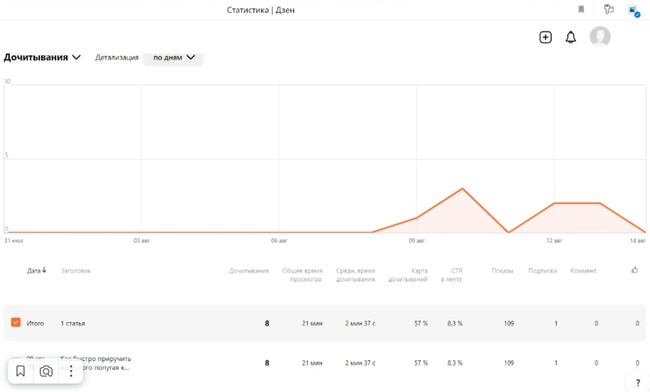
Task: Open help via the question mark button
Action: coord(638,383)
